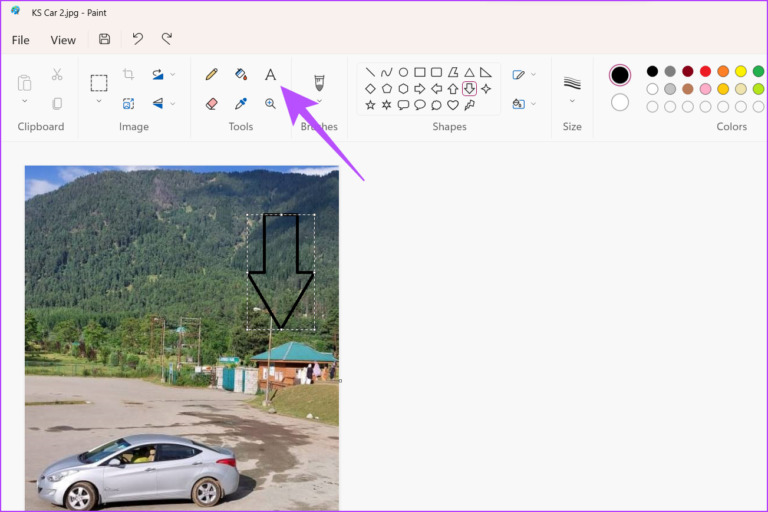768x512 pixels.
Task: Pick the Triangle shape
Action: point(469,73)
